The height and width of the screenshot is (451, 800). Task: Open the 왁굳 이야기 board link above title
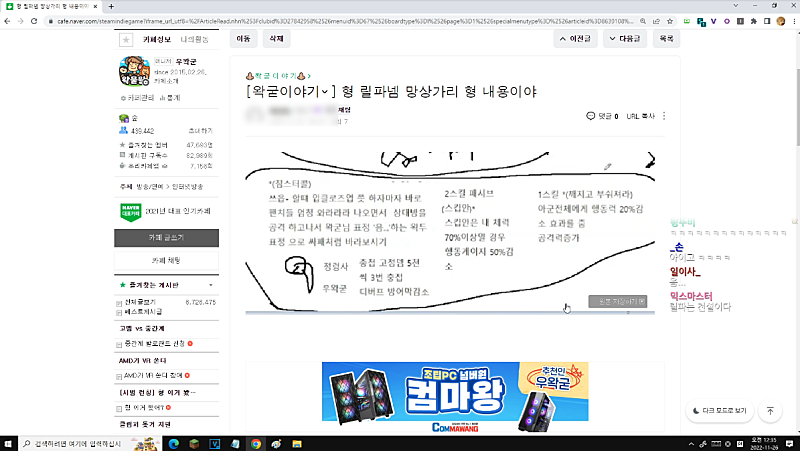(279, 76)
